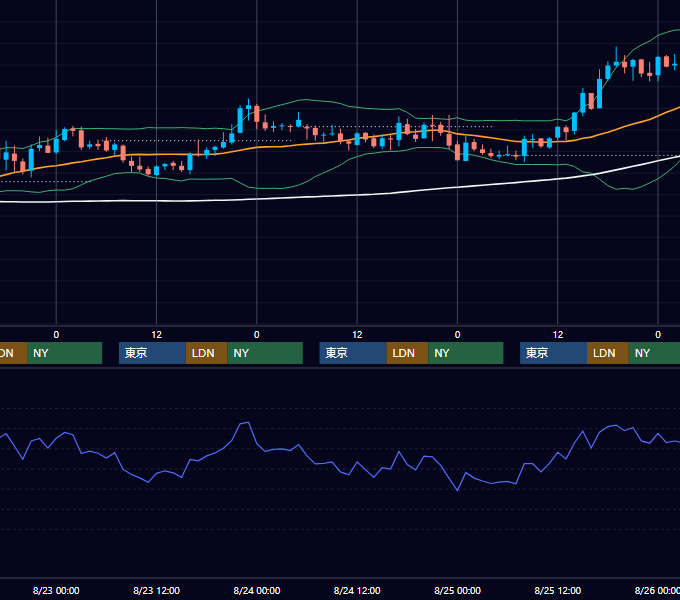680x600 pixels.
Task: Select the 8/24 NY session block
Action: point(466,353)
